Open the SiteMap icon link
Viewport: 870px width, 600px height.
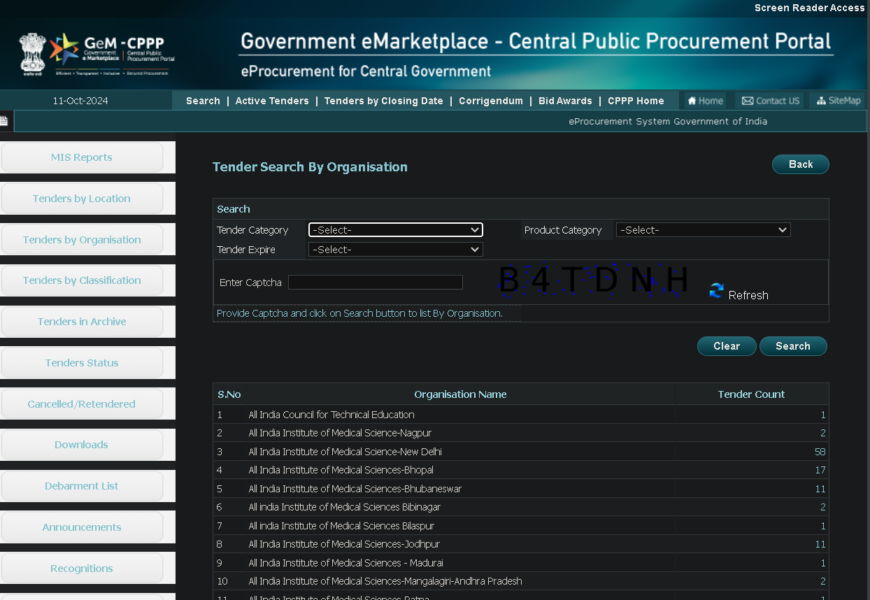coord(820,101)
